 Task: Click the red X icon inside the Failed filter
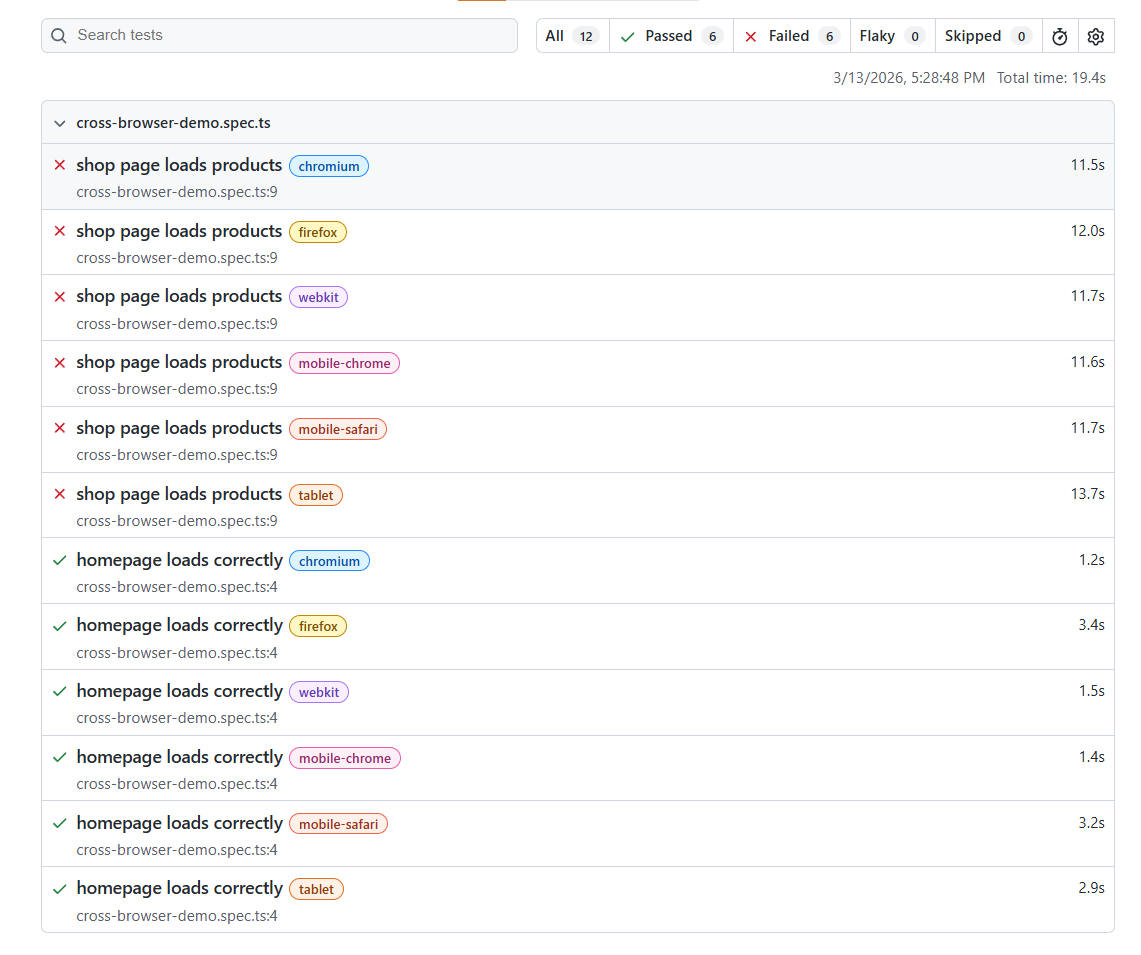tap(751, 35)
